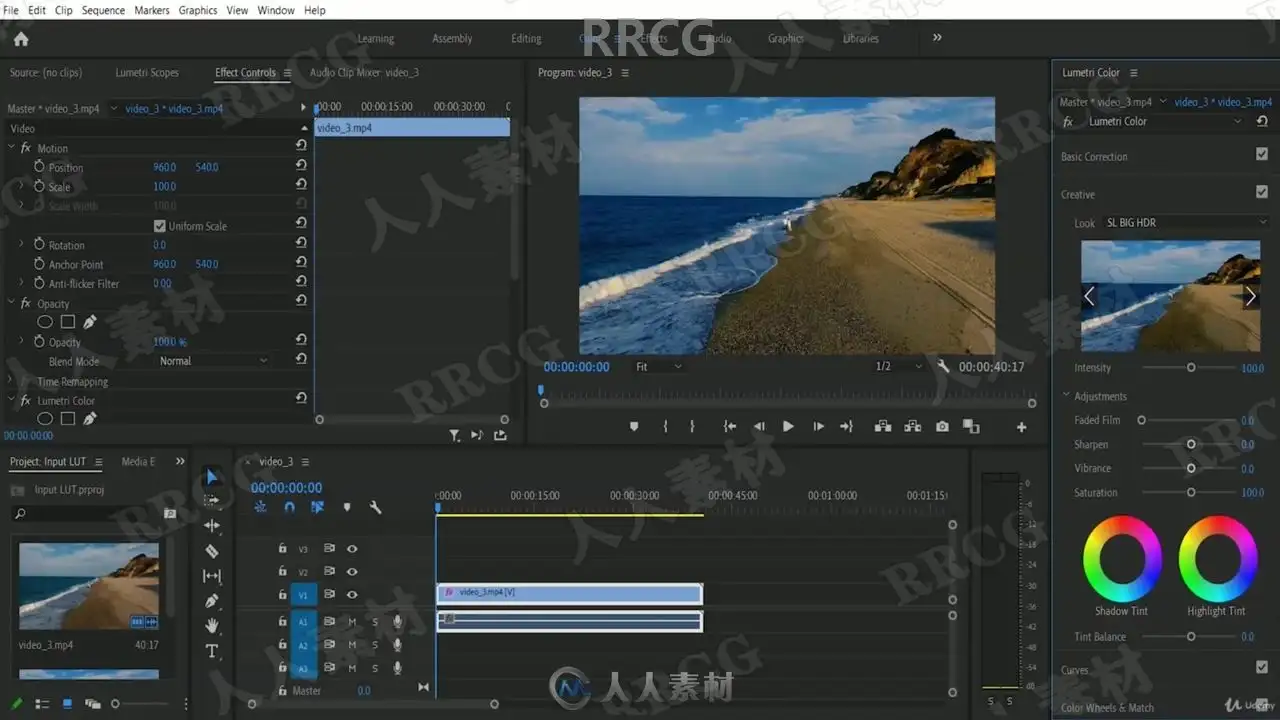Select the video_3.mp4 thumbnail in Project panel

(89, 586)
